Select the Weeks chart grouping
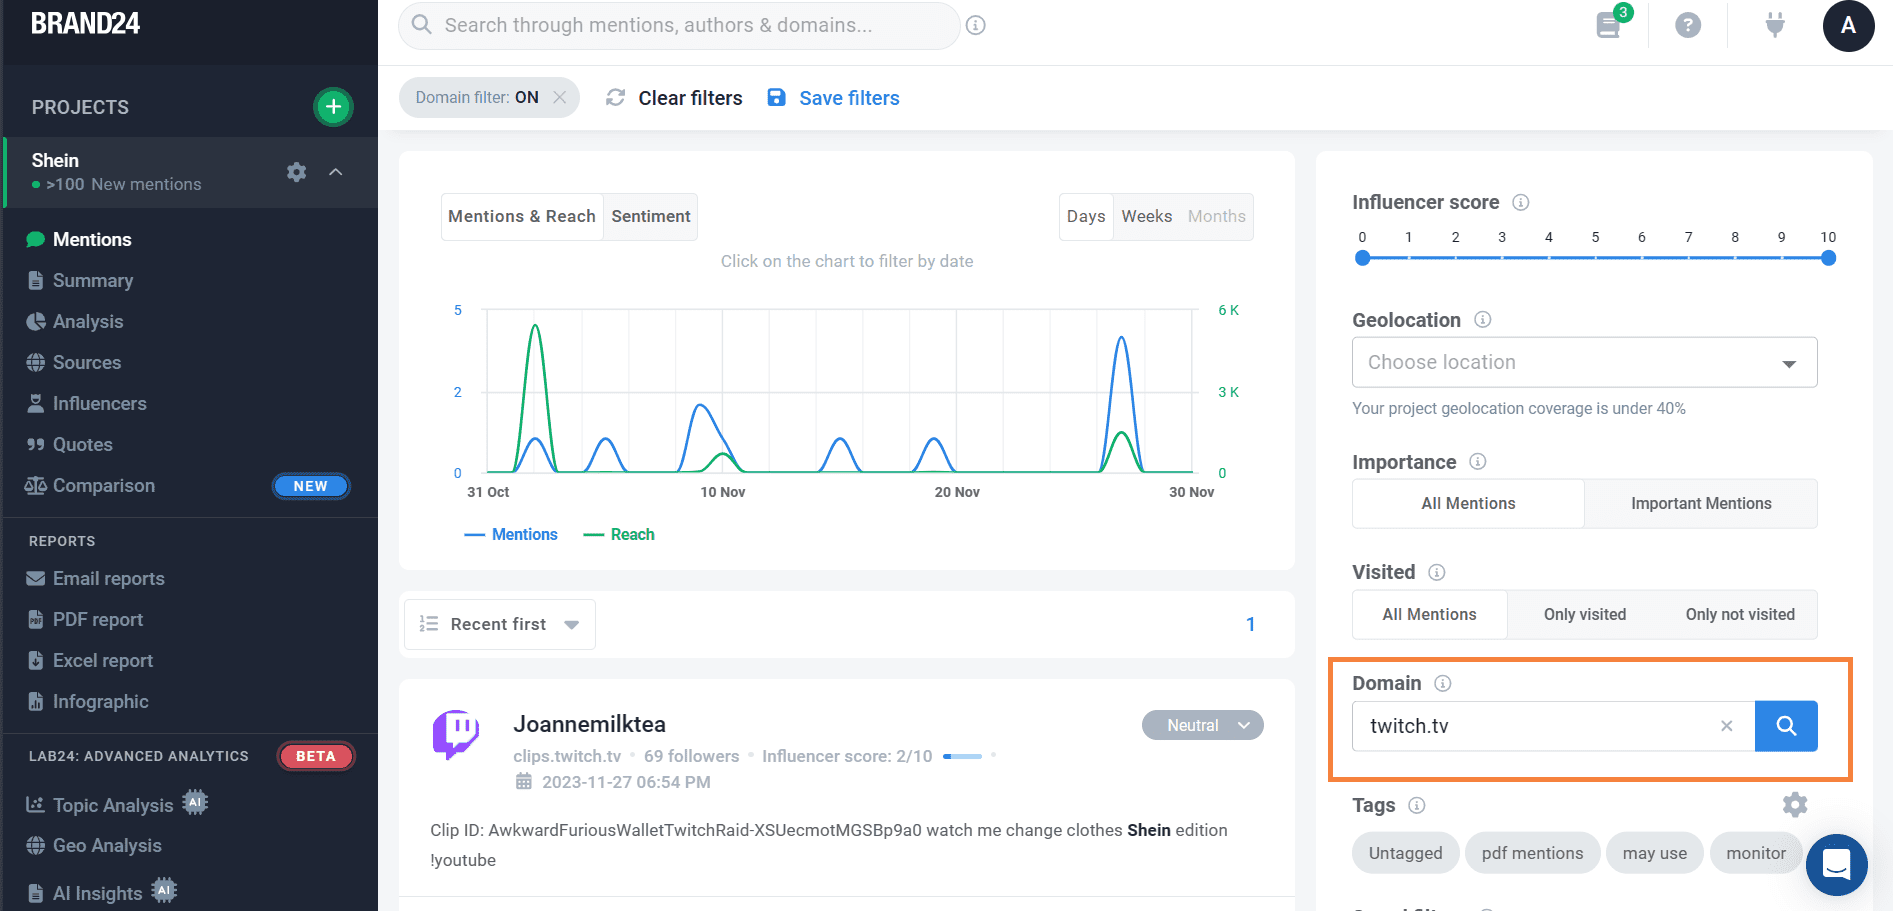Viewport: 1893px width, 911px height. click(1147, 216)
